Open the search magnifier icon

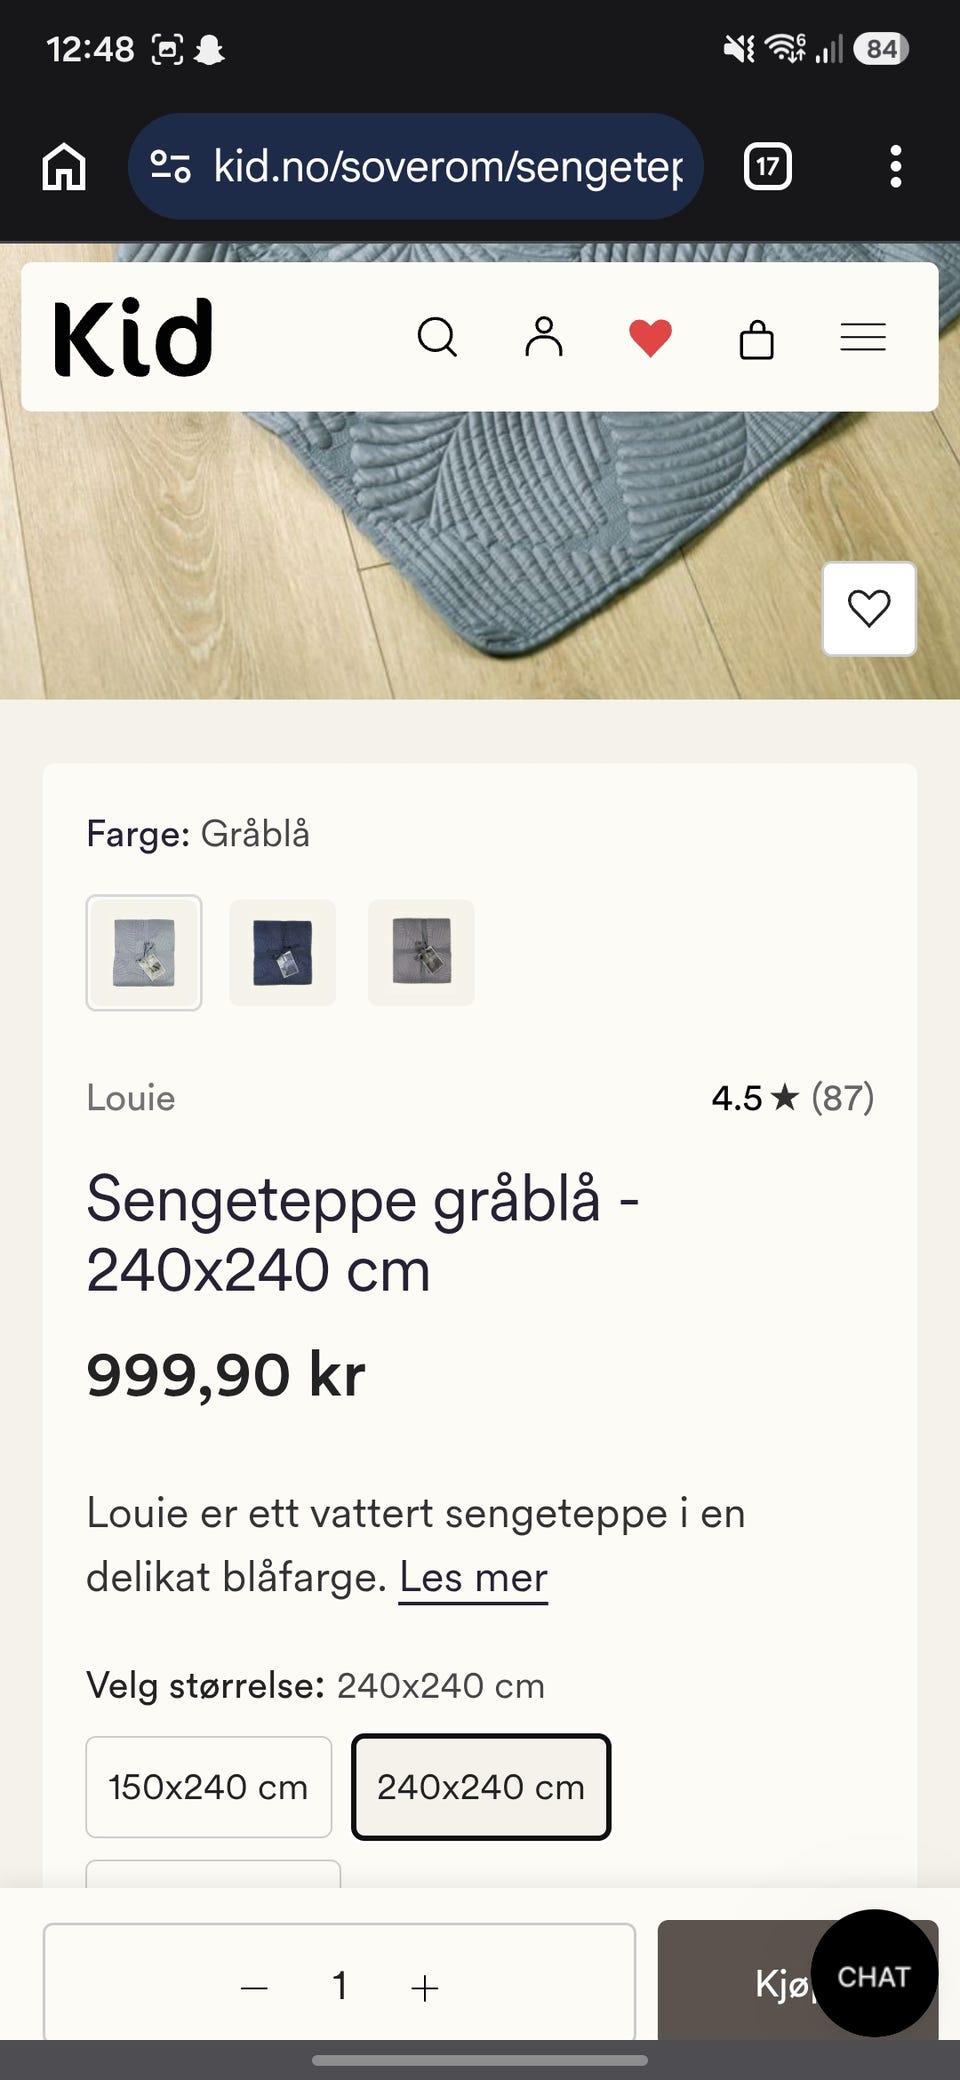click(437, 337)
